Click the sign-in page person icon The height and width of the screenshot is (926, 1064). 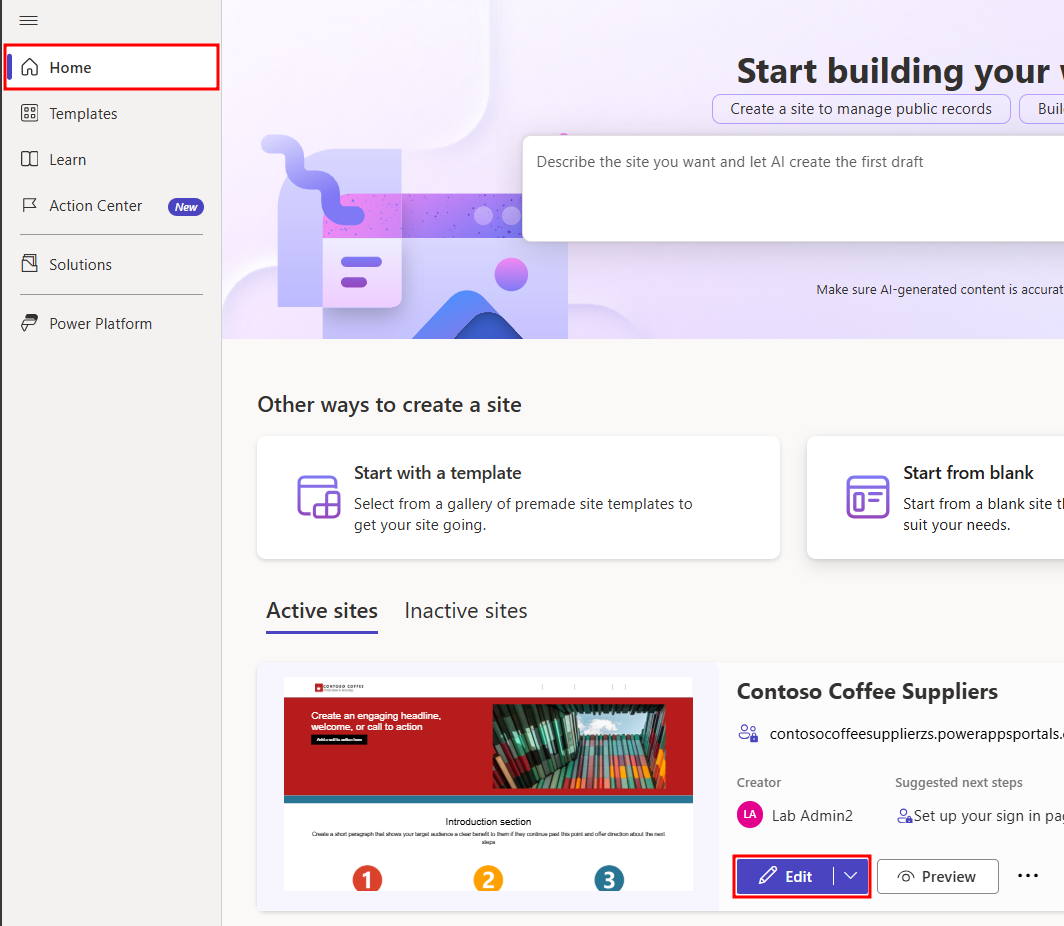point(905,816)
